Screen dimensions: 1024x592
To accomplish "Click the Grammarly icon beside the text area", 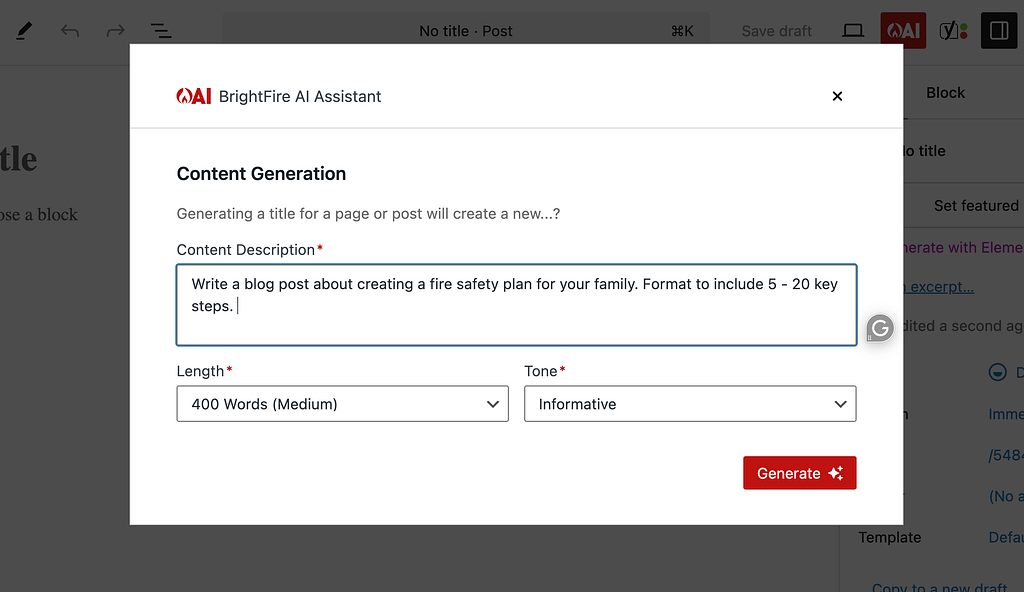I will (x=879, y=327).
